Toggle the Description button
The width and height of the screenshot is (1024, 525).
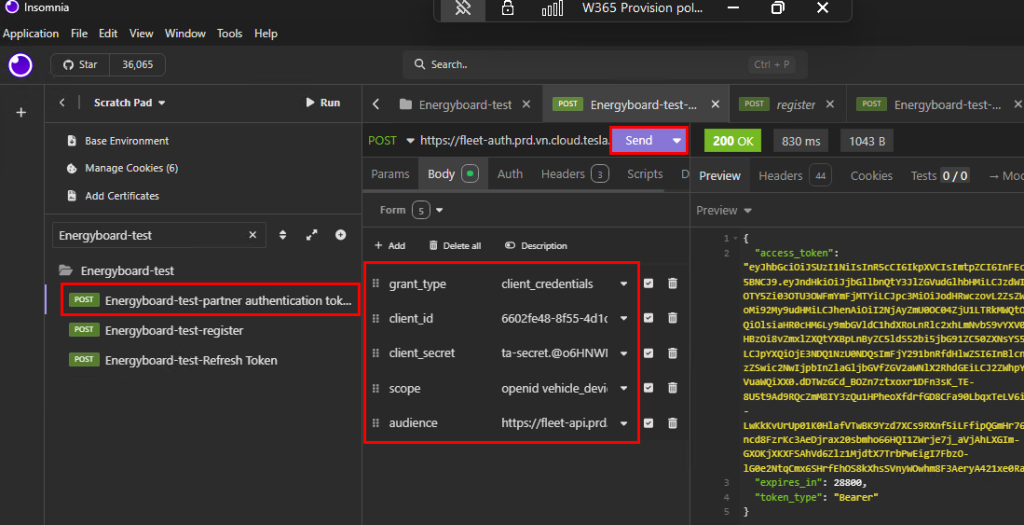pyautogui.click(x=536, y=246)
